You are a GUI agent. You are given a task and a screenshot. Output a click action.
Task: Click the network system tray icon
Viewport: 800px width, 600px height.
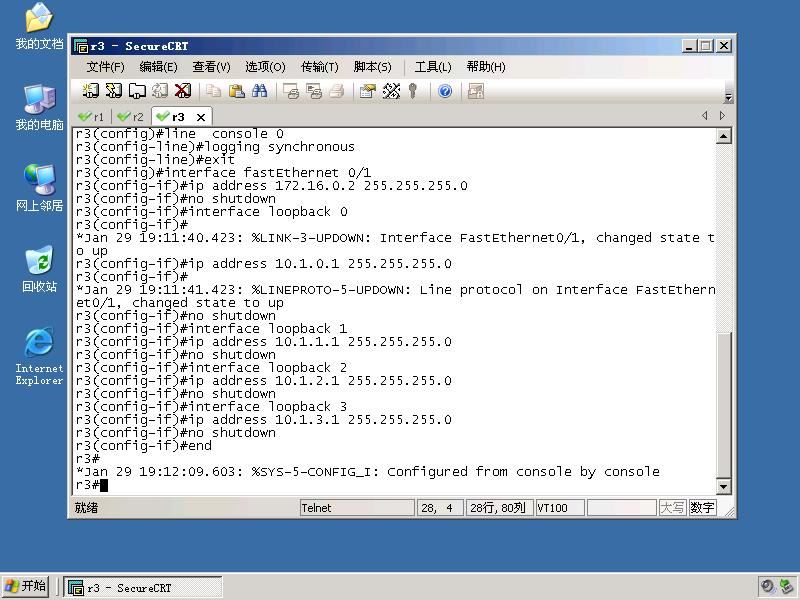pyautogui.click(x=786, y=587)
